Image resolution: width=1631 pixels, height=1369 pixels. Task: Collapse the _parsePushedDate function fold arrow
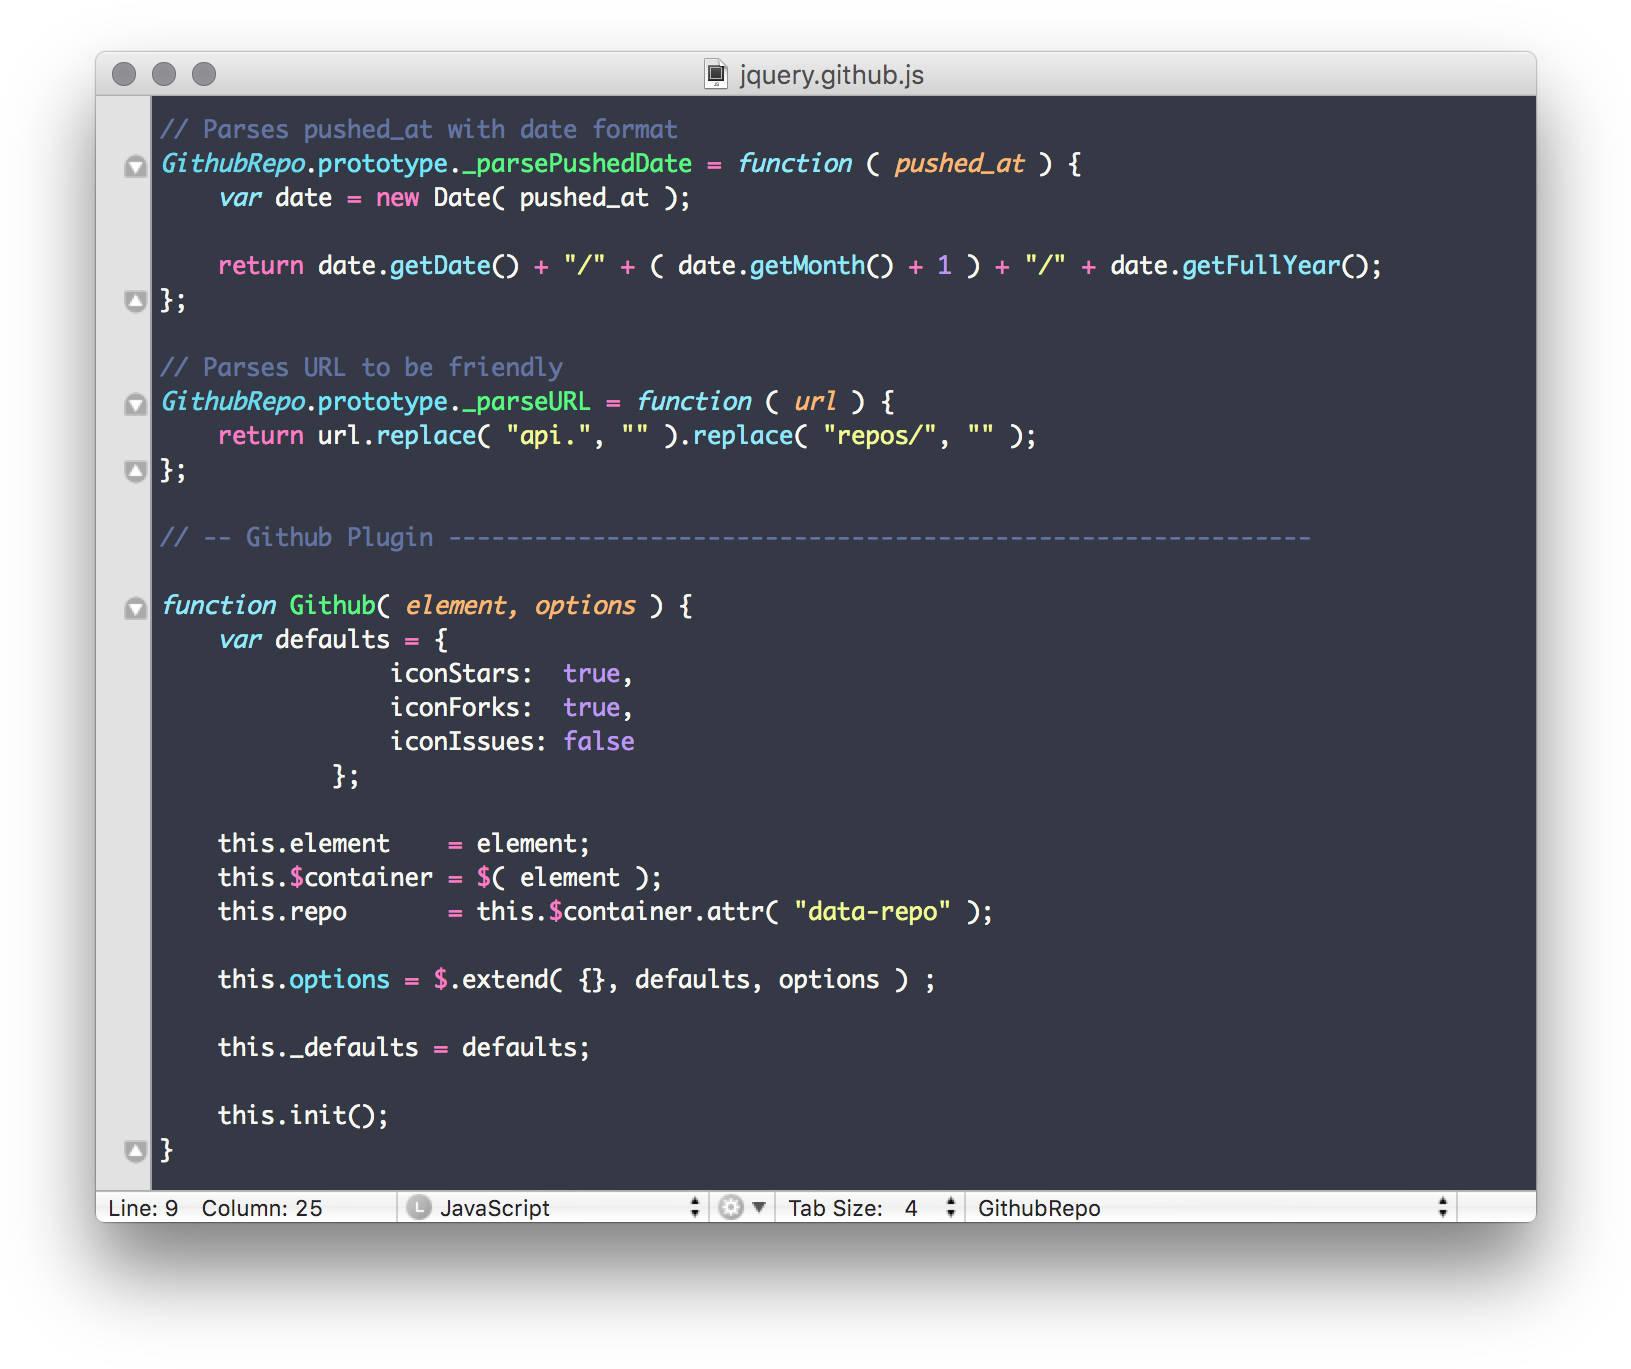[x=135, y=166]
